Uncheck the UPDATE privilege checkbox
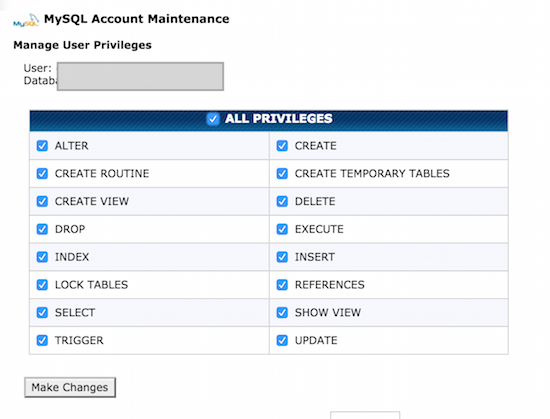This screenshot has width=550, height=419. tap(282, 340)
